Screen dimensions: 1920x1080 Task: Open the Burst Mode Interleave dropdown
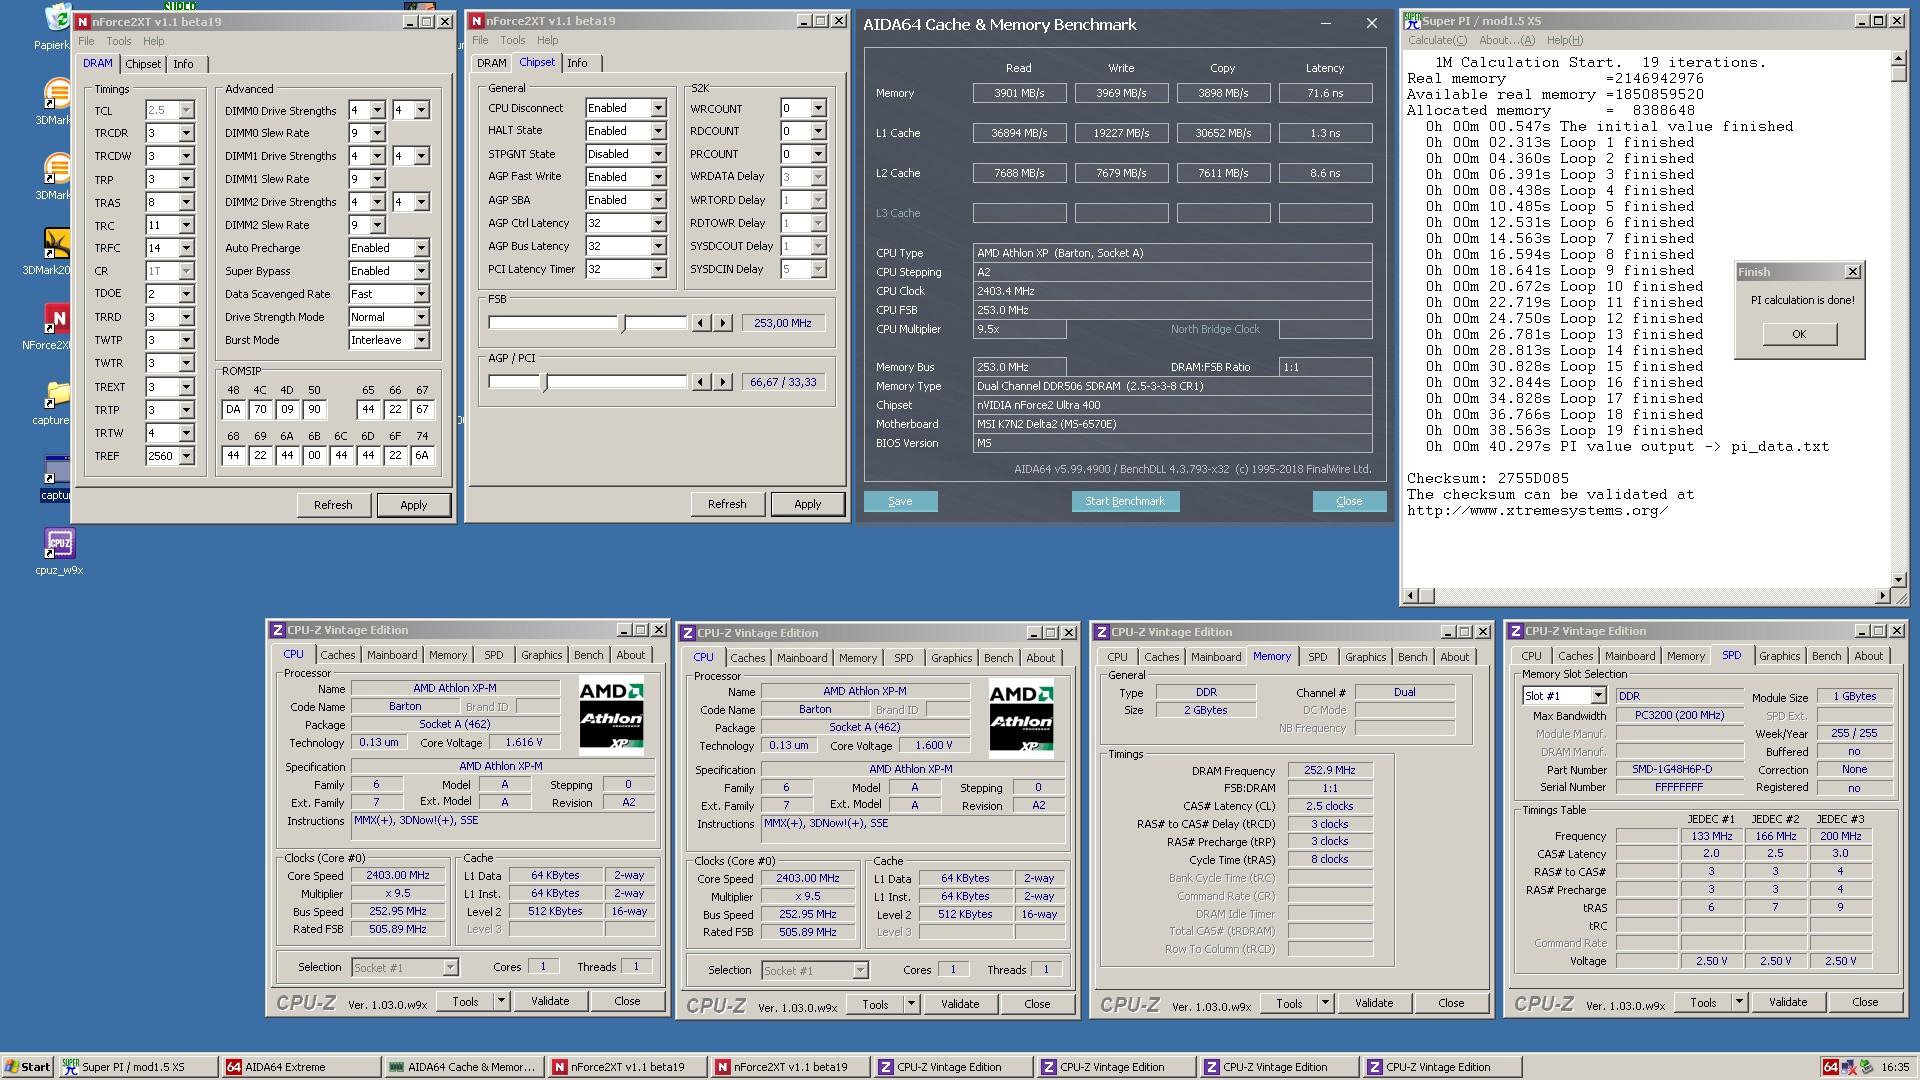(421, 340)
